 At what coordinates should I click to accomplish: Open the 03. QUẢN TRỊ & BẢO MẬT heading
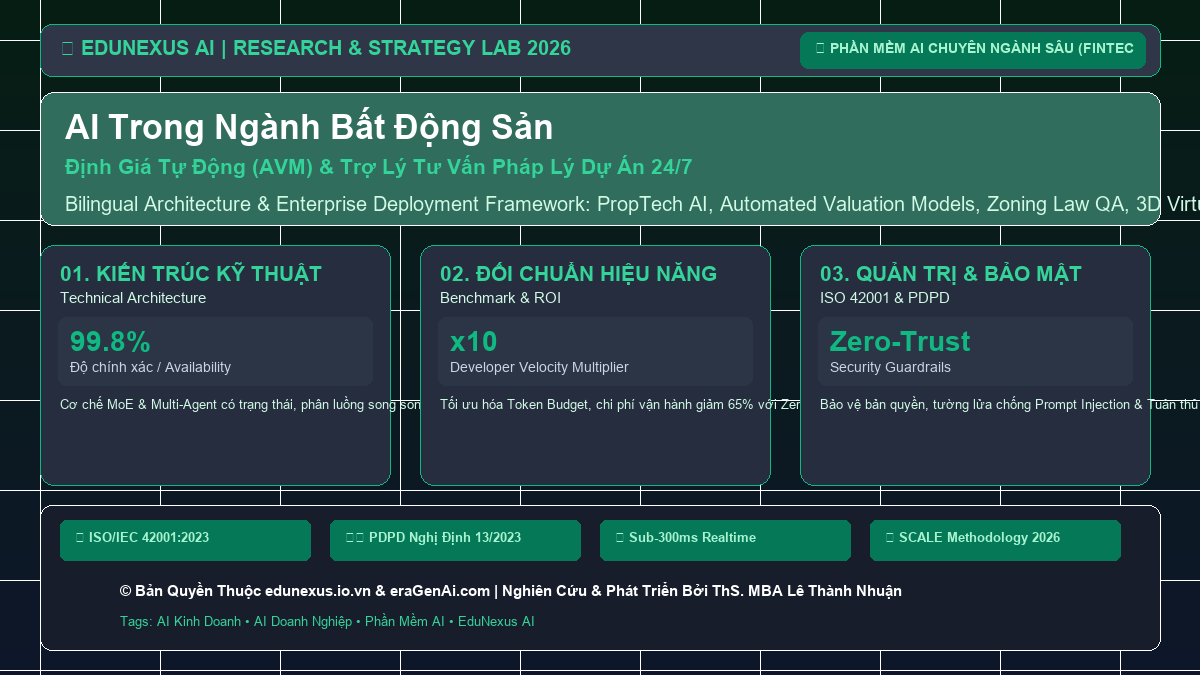[951, 274]
